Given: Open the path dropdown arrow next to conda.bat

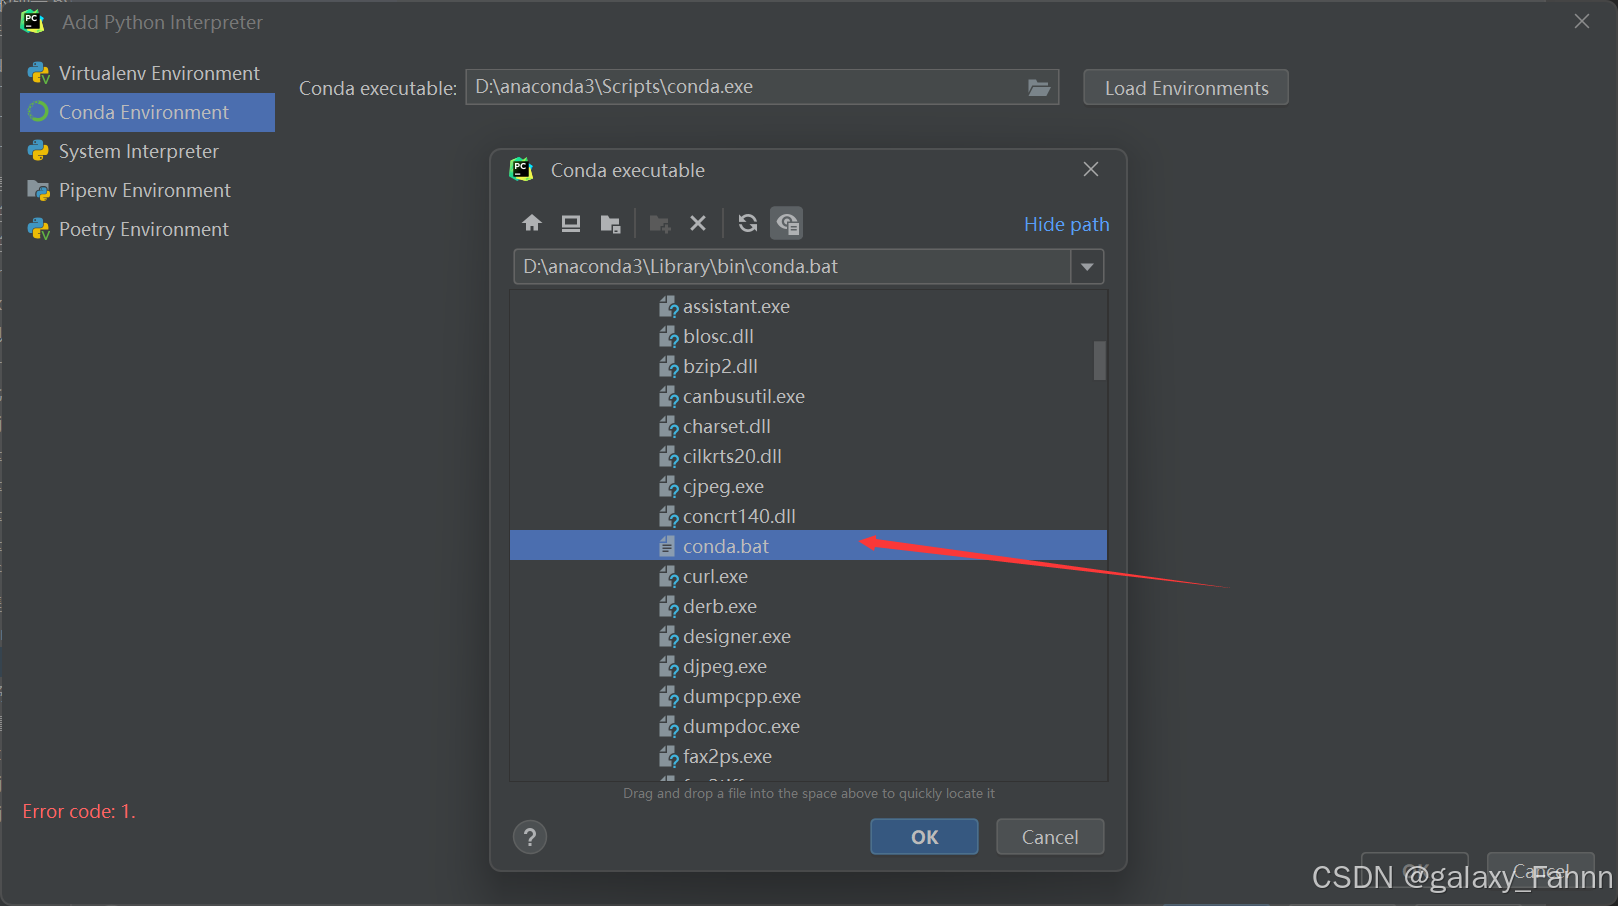Looking at the screenshot, I should [x=1087, y=266].
